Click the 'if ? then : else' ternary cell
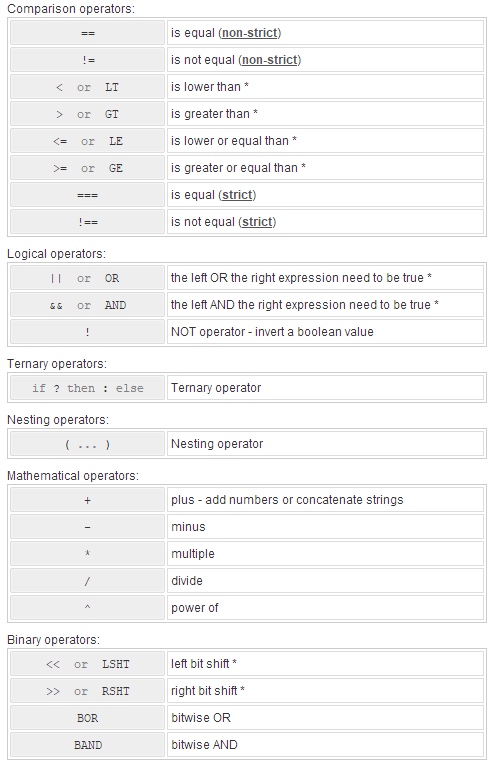Screen dimensions: 496x773 tap(87, 388)
